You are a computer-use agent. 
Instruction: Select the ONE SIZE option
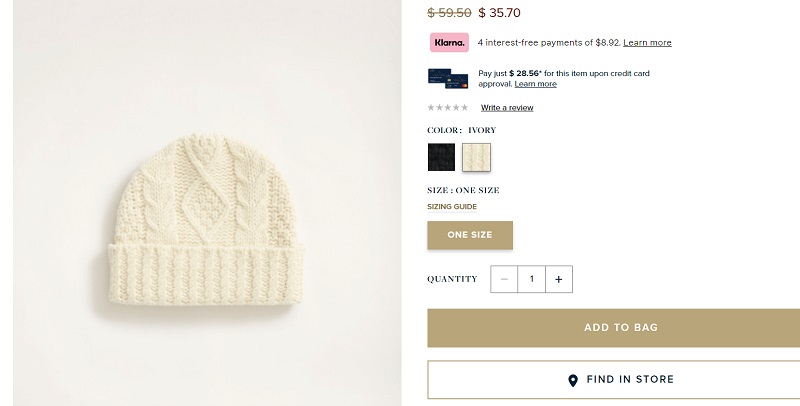470,235
